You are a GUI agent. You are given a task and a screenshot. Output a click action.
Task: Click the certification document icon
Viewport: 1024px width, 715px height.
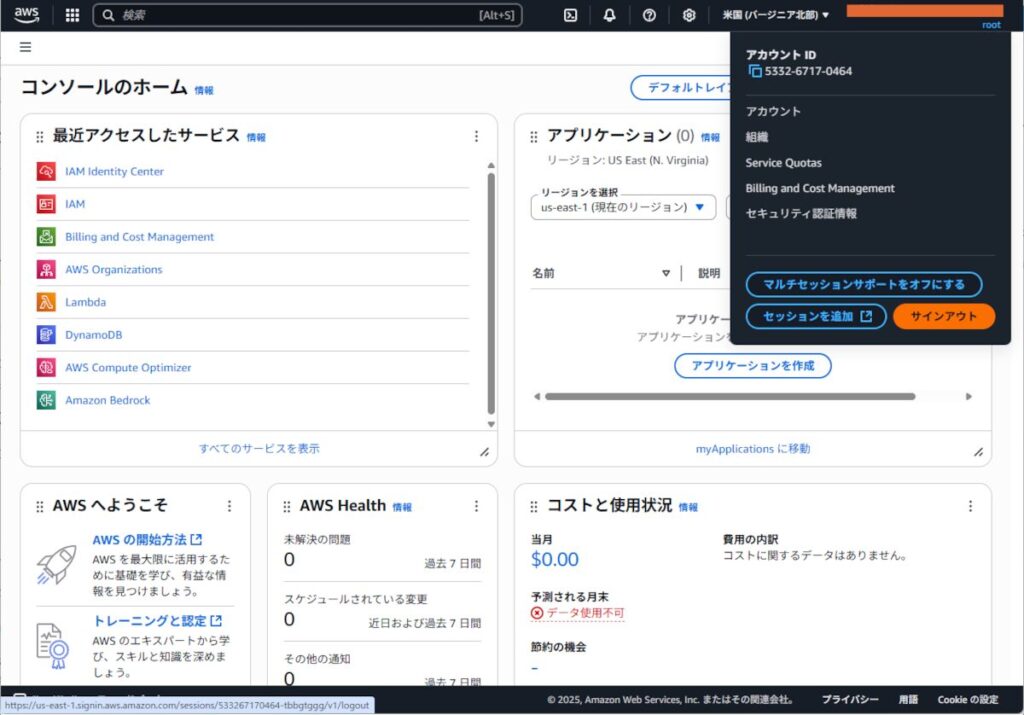[53, 646]
